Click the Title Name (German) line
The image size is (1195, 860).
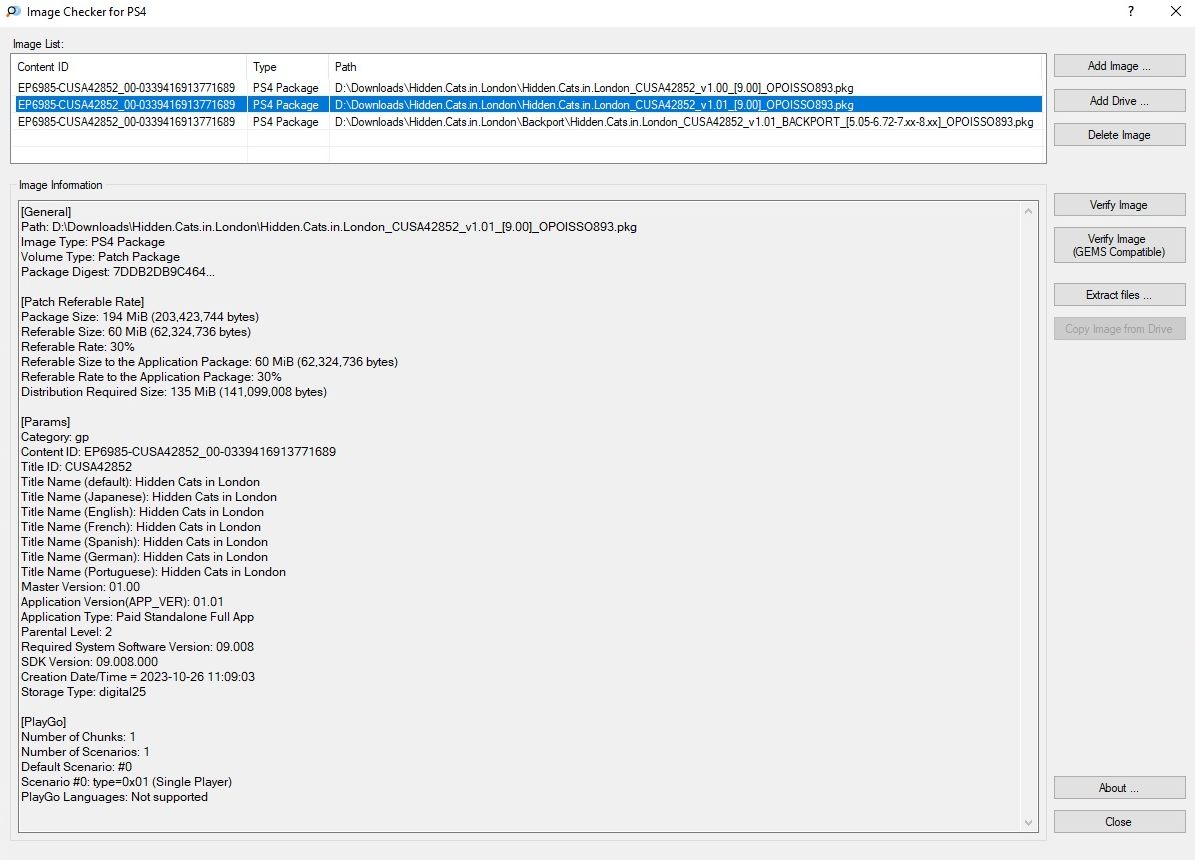(144, 557)
